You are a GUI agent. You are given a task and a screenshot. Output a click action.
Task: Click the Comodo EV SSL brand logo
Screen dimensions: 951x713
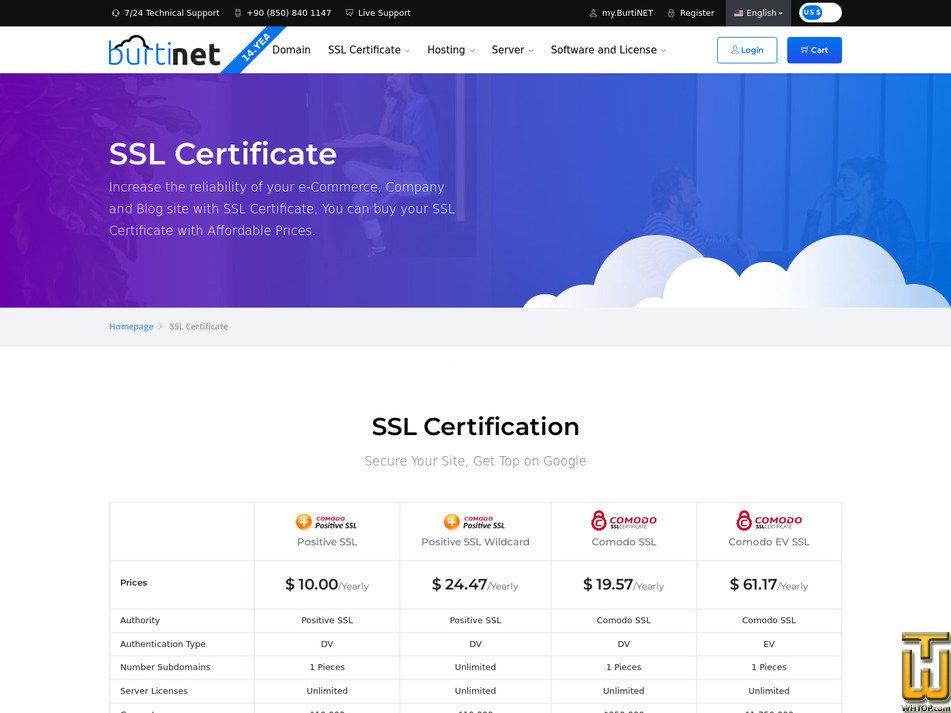click(768, 519)
